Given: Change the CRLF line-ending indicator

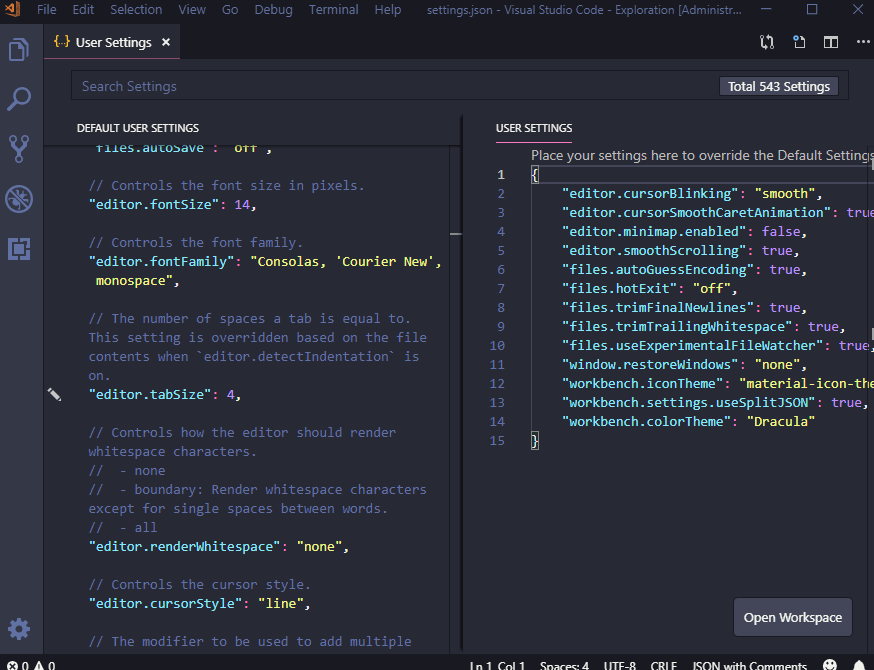Looking at the screenshot, I should 663,663.
